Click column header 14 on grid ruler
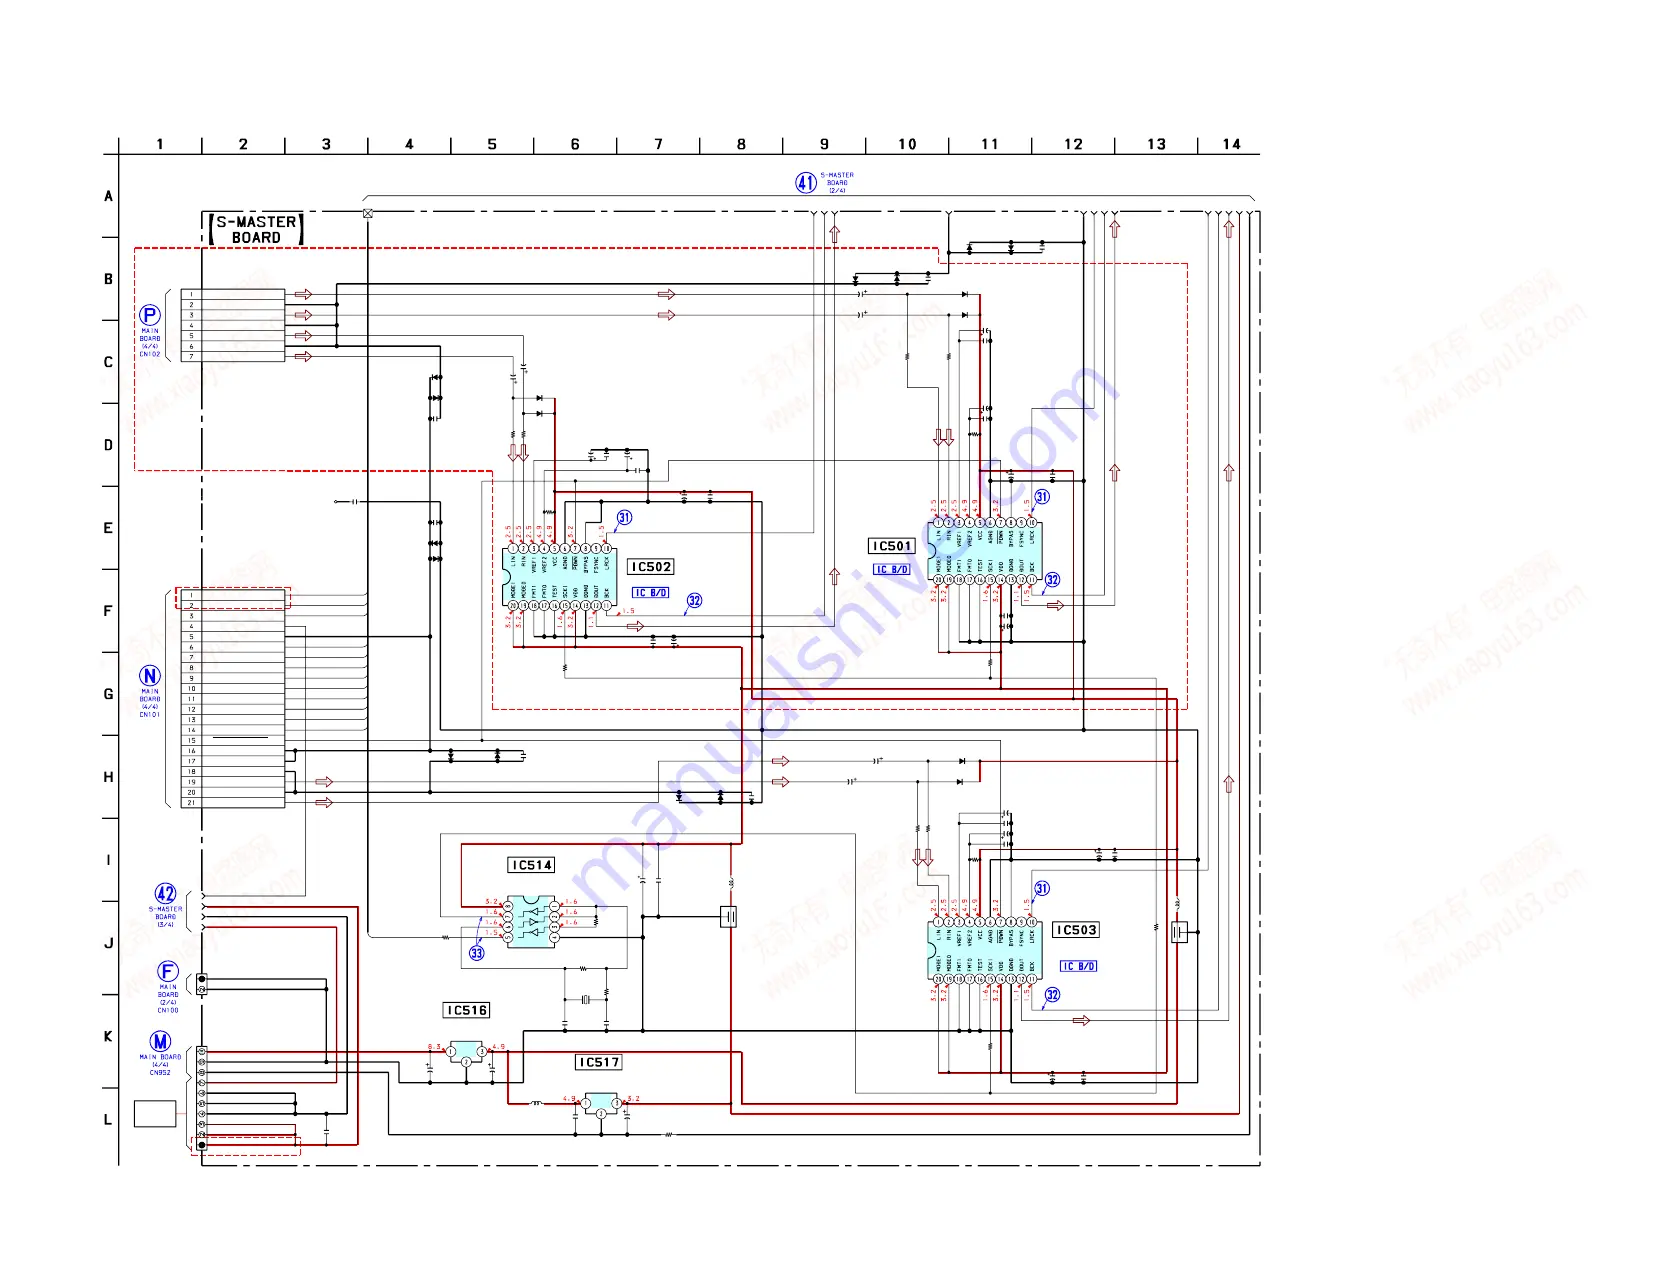The width and height of the screenshot is (1680, 1263). coord(1231,144)
